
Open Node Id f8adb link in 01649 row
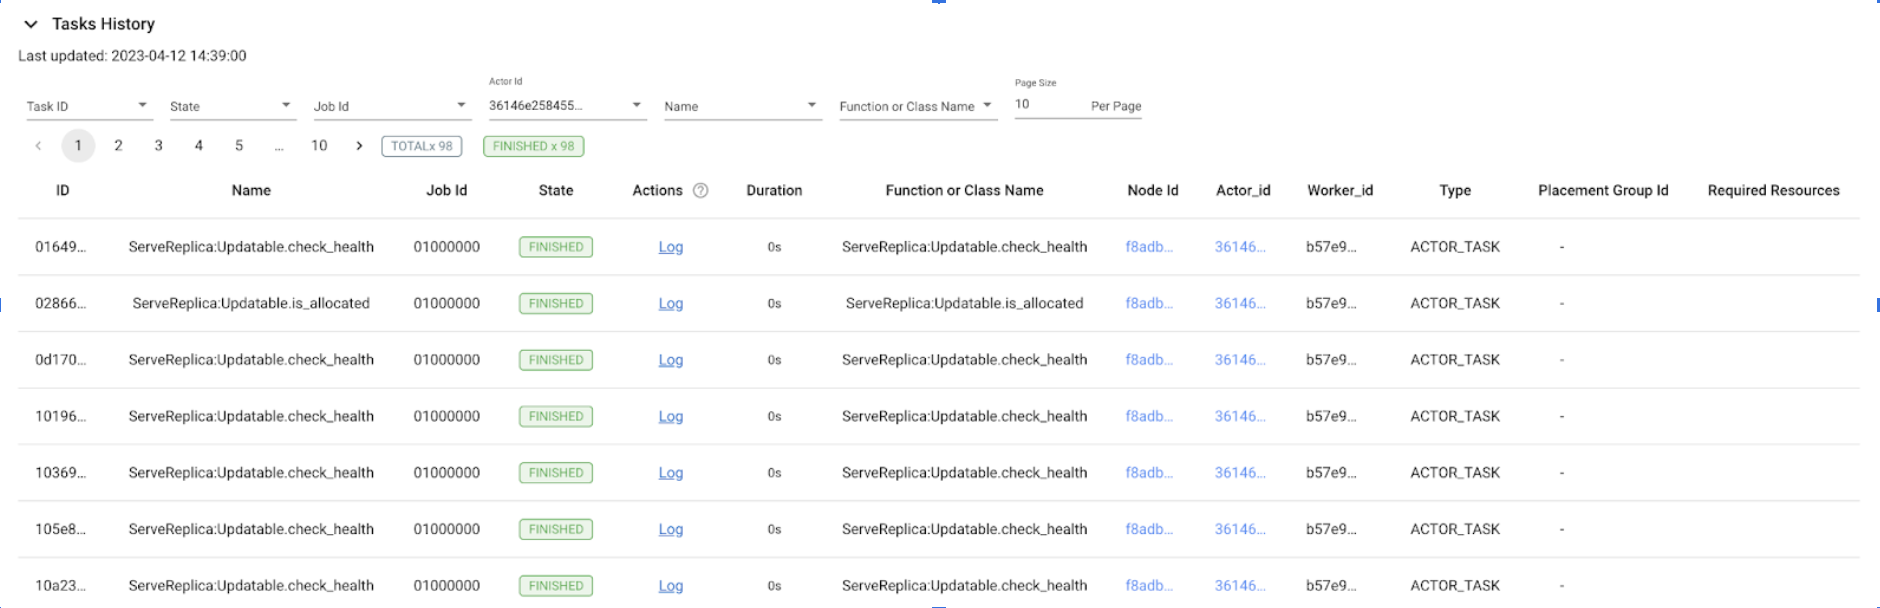(x=1149, y=247)
